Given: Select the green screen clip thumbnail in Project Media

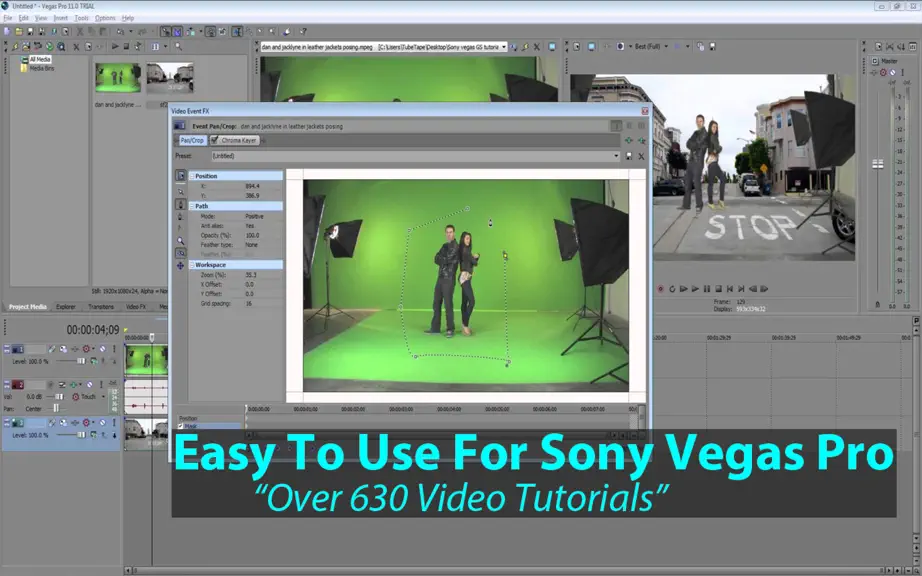Looking at the screenshot, I should [118, 78].
